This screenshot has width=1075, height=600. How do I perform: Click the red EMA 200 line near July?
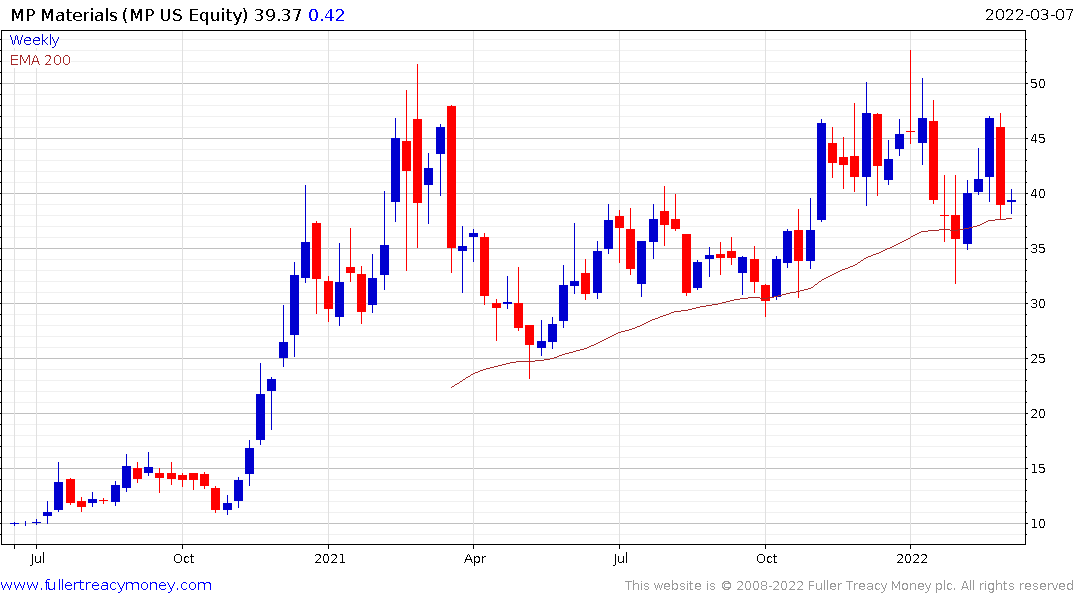coord(620,333)
